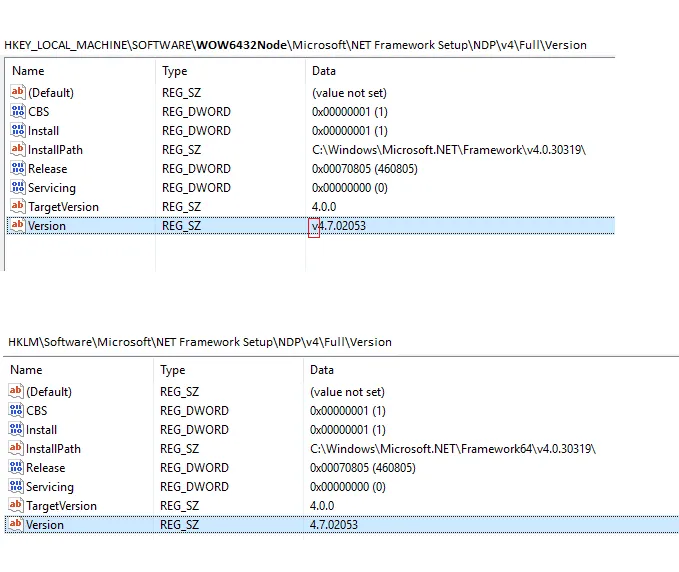
Task: Select TargetVersion name in WOW6432Node table
Action: tap(64, 207)
